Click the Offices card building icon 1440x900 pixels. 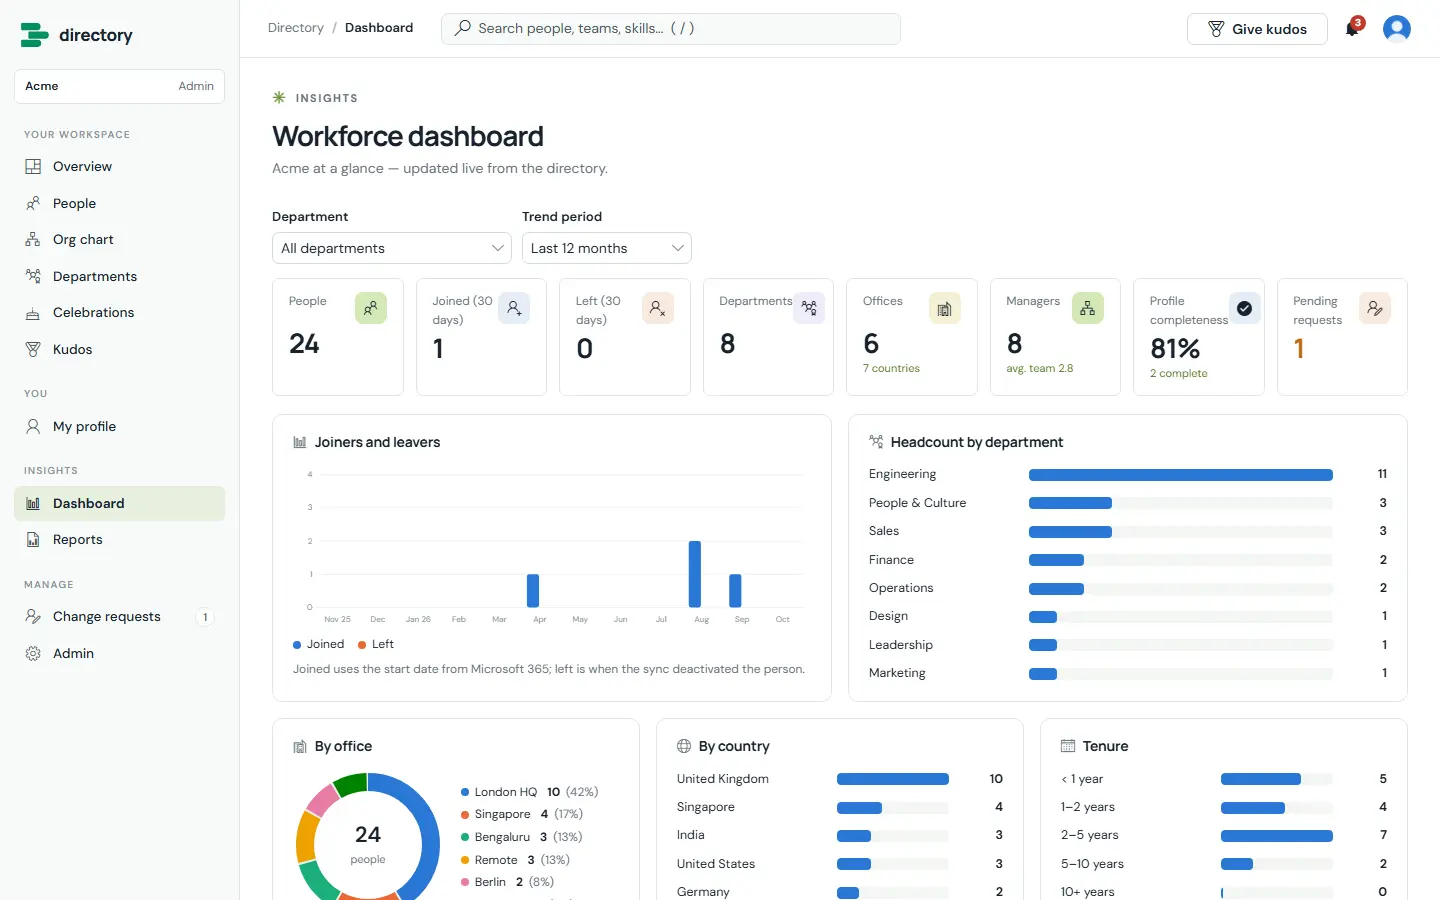pyautogui.click(x=945, y=308)
